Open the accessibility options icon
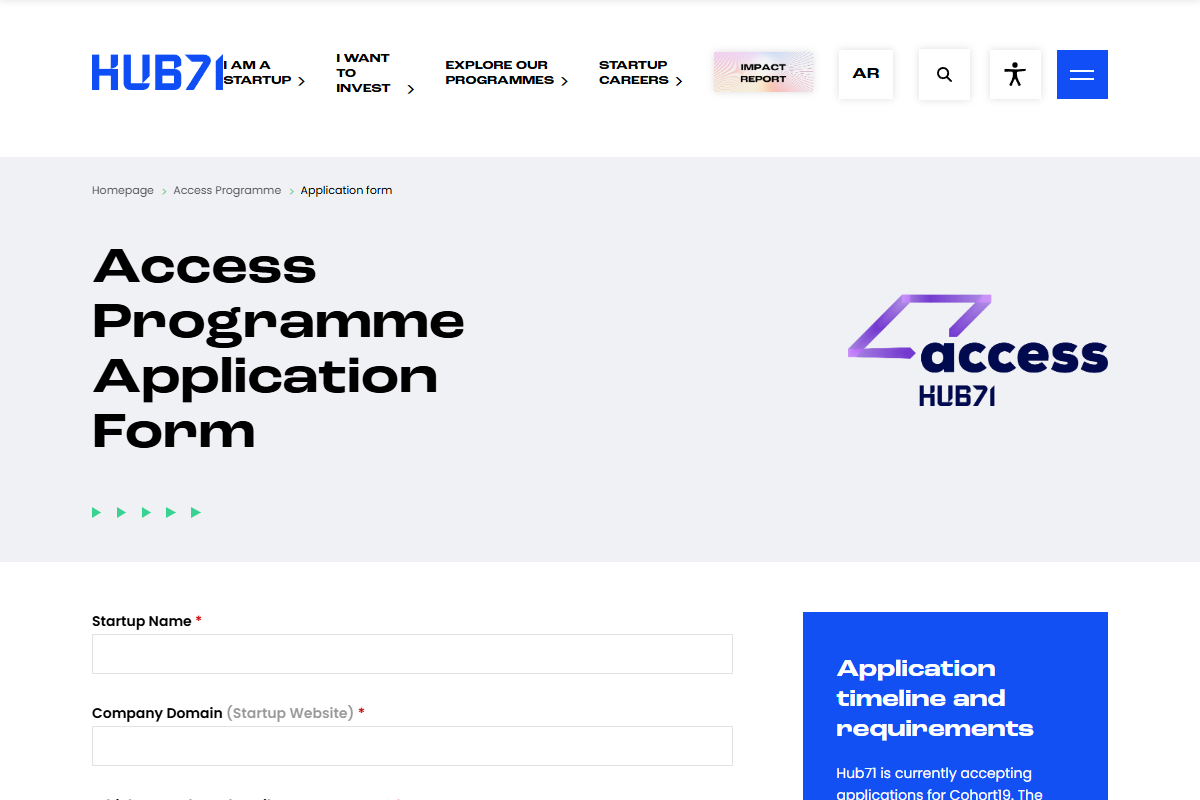The width and height of the screenshot is (1200, 800). [x=1015, y=74]
